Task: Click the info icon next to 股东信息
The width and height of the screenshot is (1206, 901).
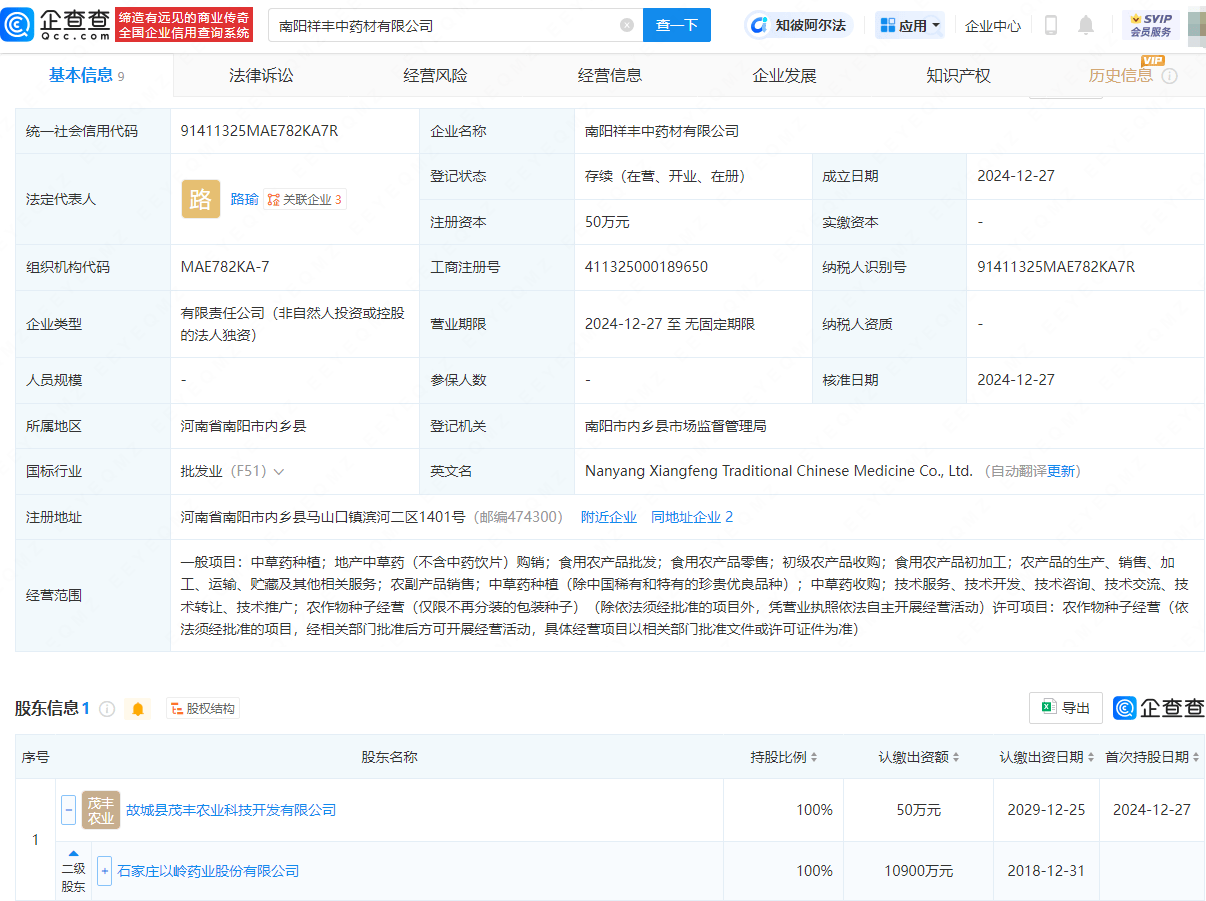Action: click(107, 708)
